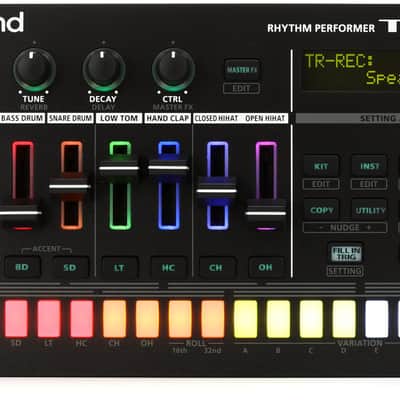Click the RHYTHM PERFORMER title text
This screenshot has height=400, width=400.
(x=321, y=28)
